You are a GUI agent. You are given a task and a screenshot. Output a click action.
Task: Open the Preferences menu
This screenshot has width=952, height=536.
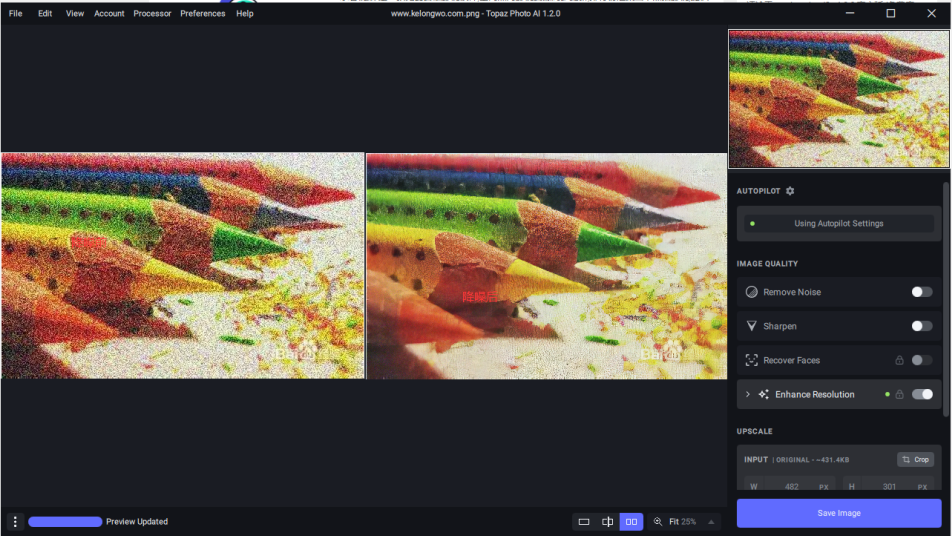click(203, 14)
